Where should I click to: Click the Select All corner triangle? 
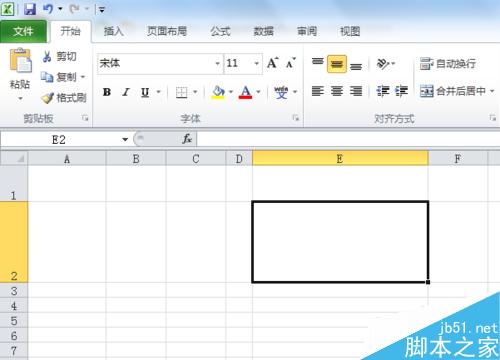click(x=14, y=158)
